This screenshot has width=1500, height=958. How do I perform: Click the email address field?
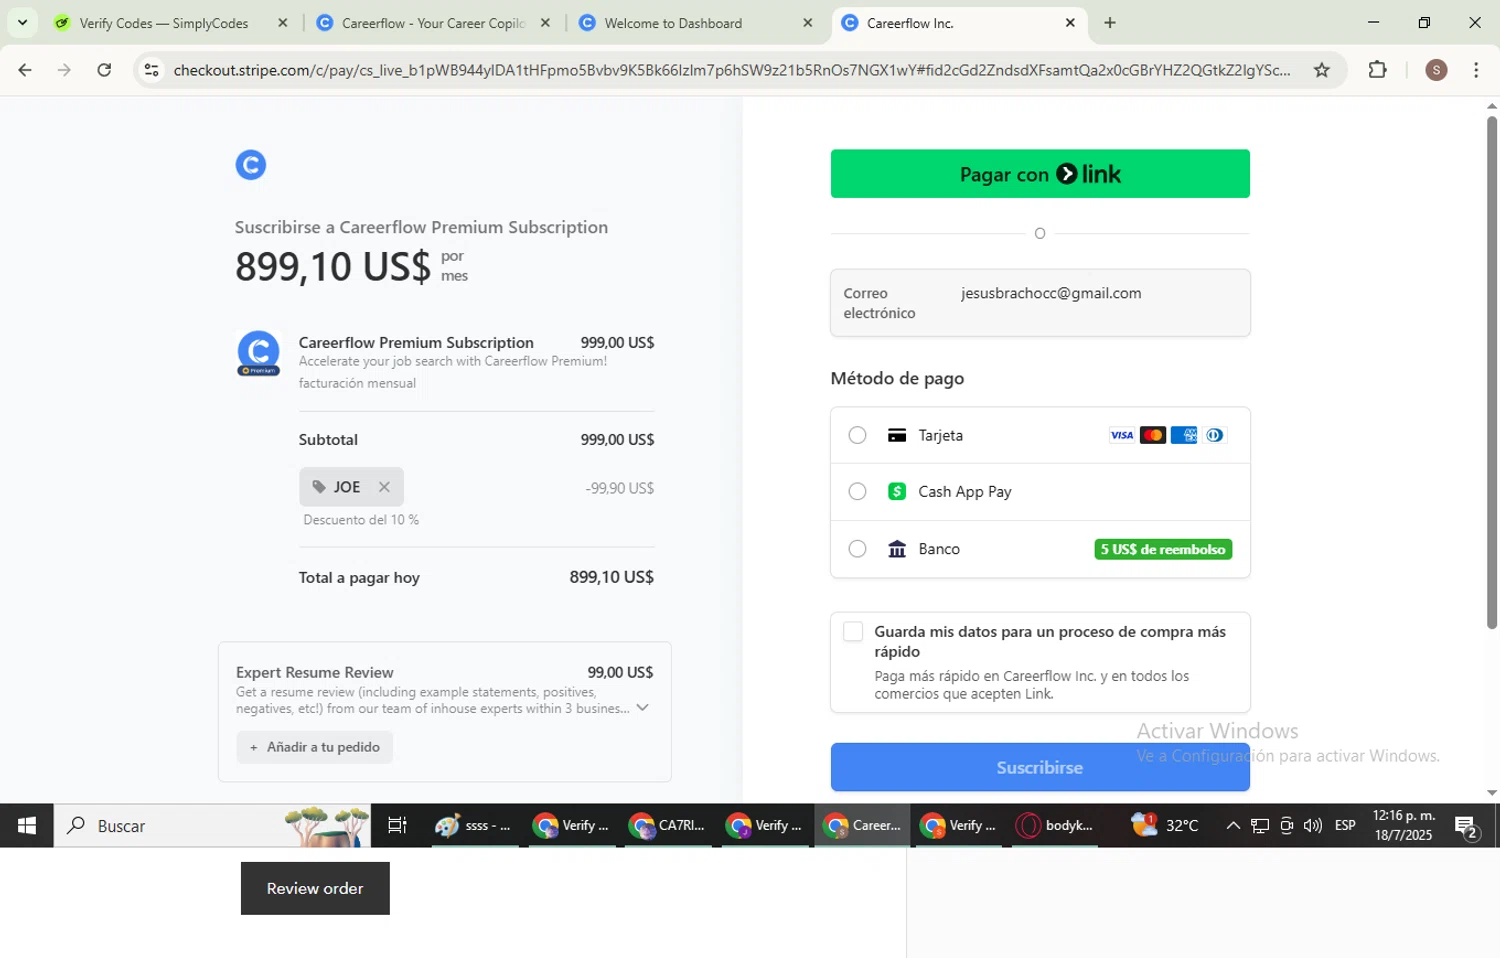pos(1040,303)
